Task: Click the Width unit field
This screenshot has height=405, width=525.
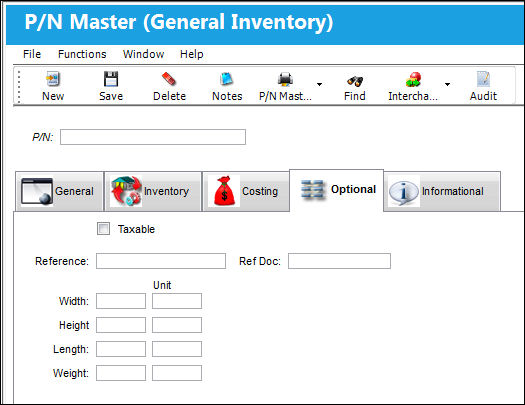Action: [177, 301]
